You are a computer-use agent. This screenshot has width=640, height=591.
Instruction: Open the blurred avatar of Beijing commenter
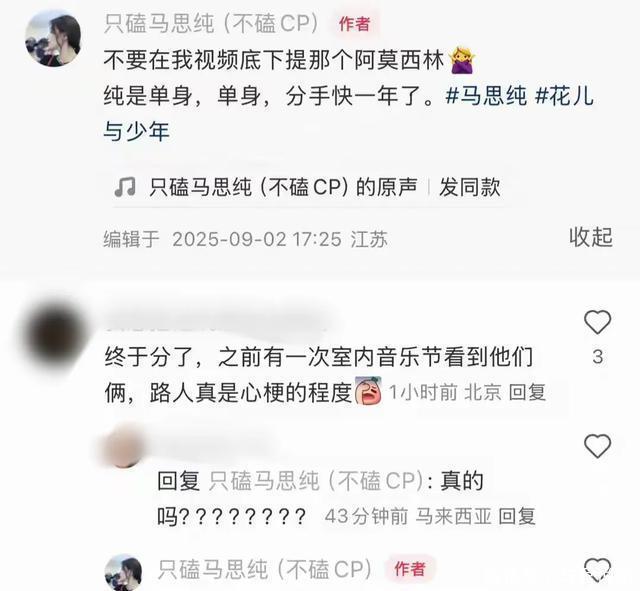tap(52, 335)
